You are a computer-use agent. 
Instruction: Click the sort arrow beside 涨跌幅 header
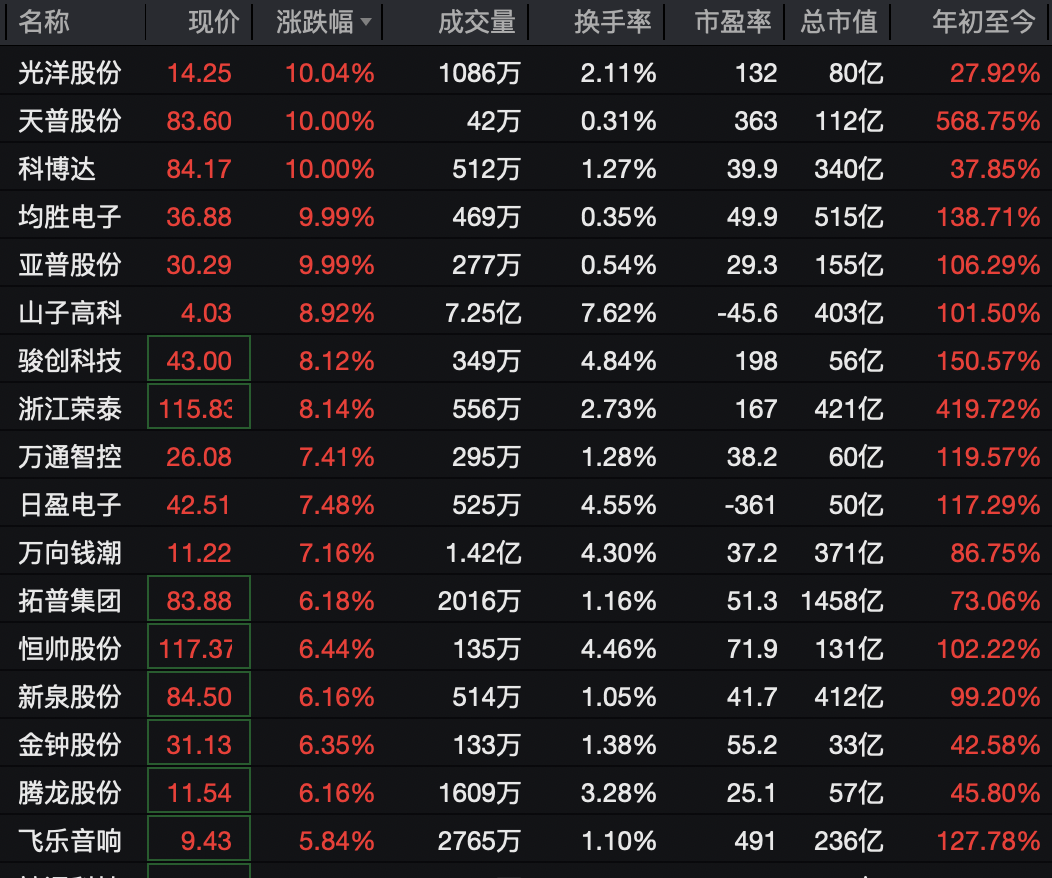[366, 23]
